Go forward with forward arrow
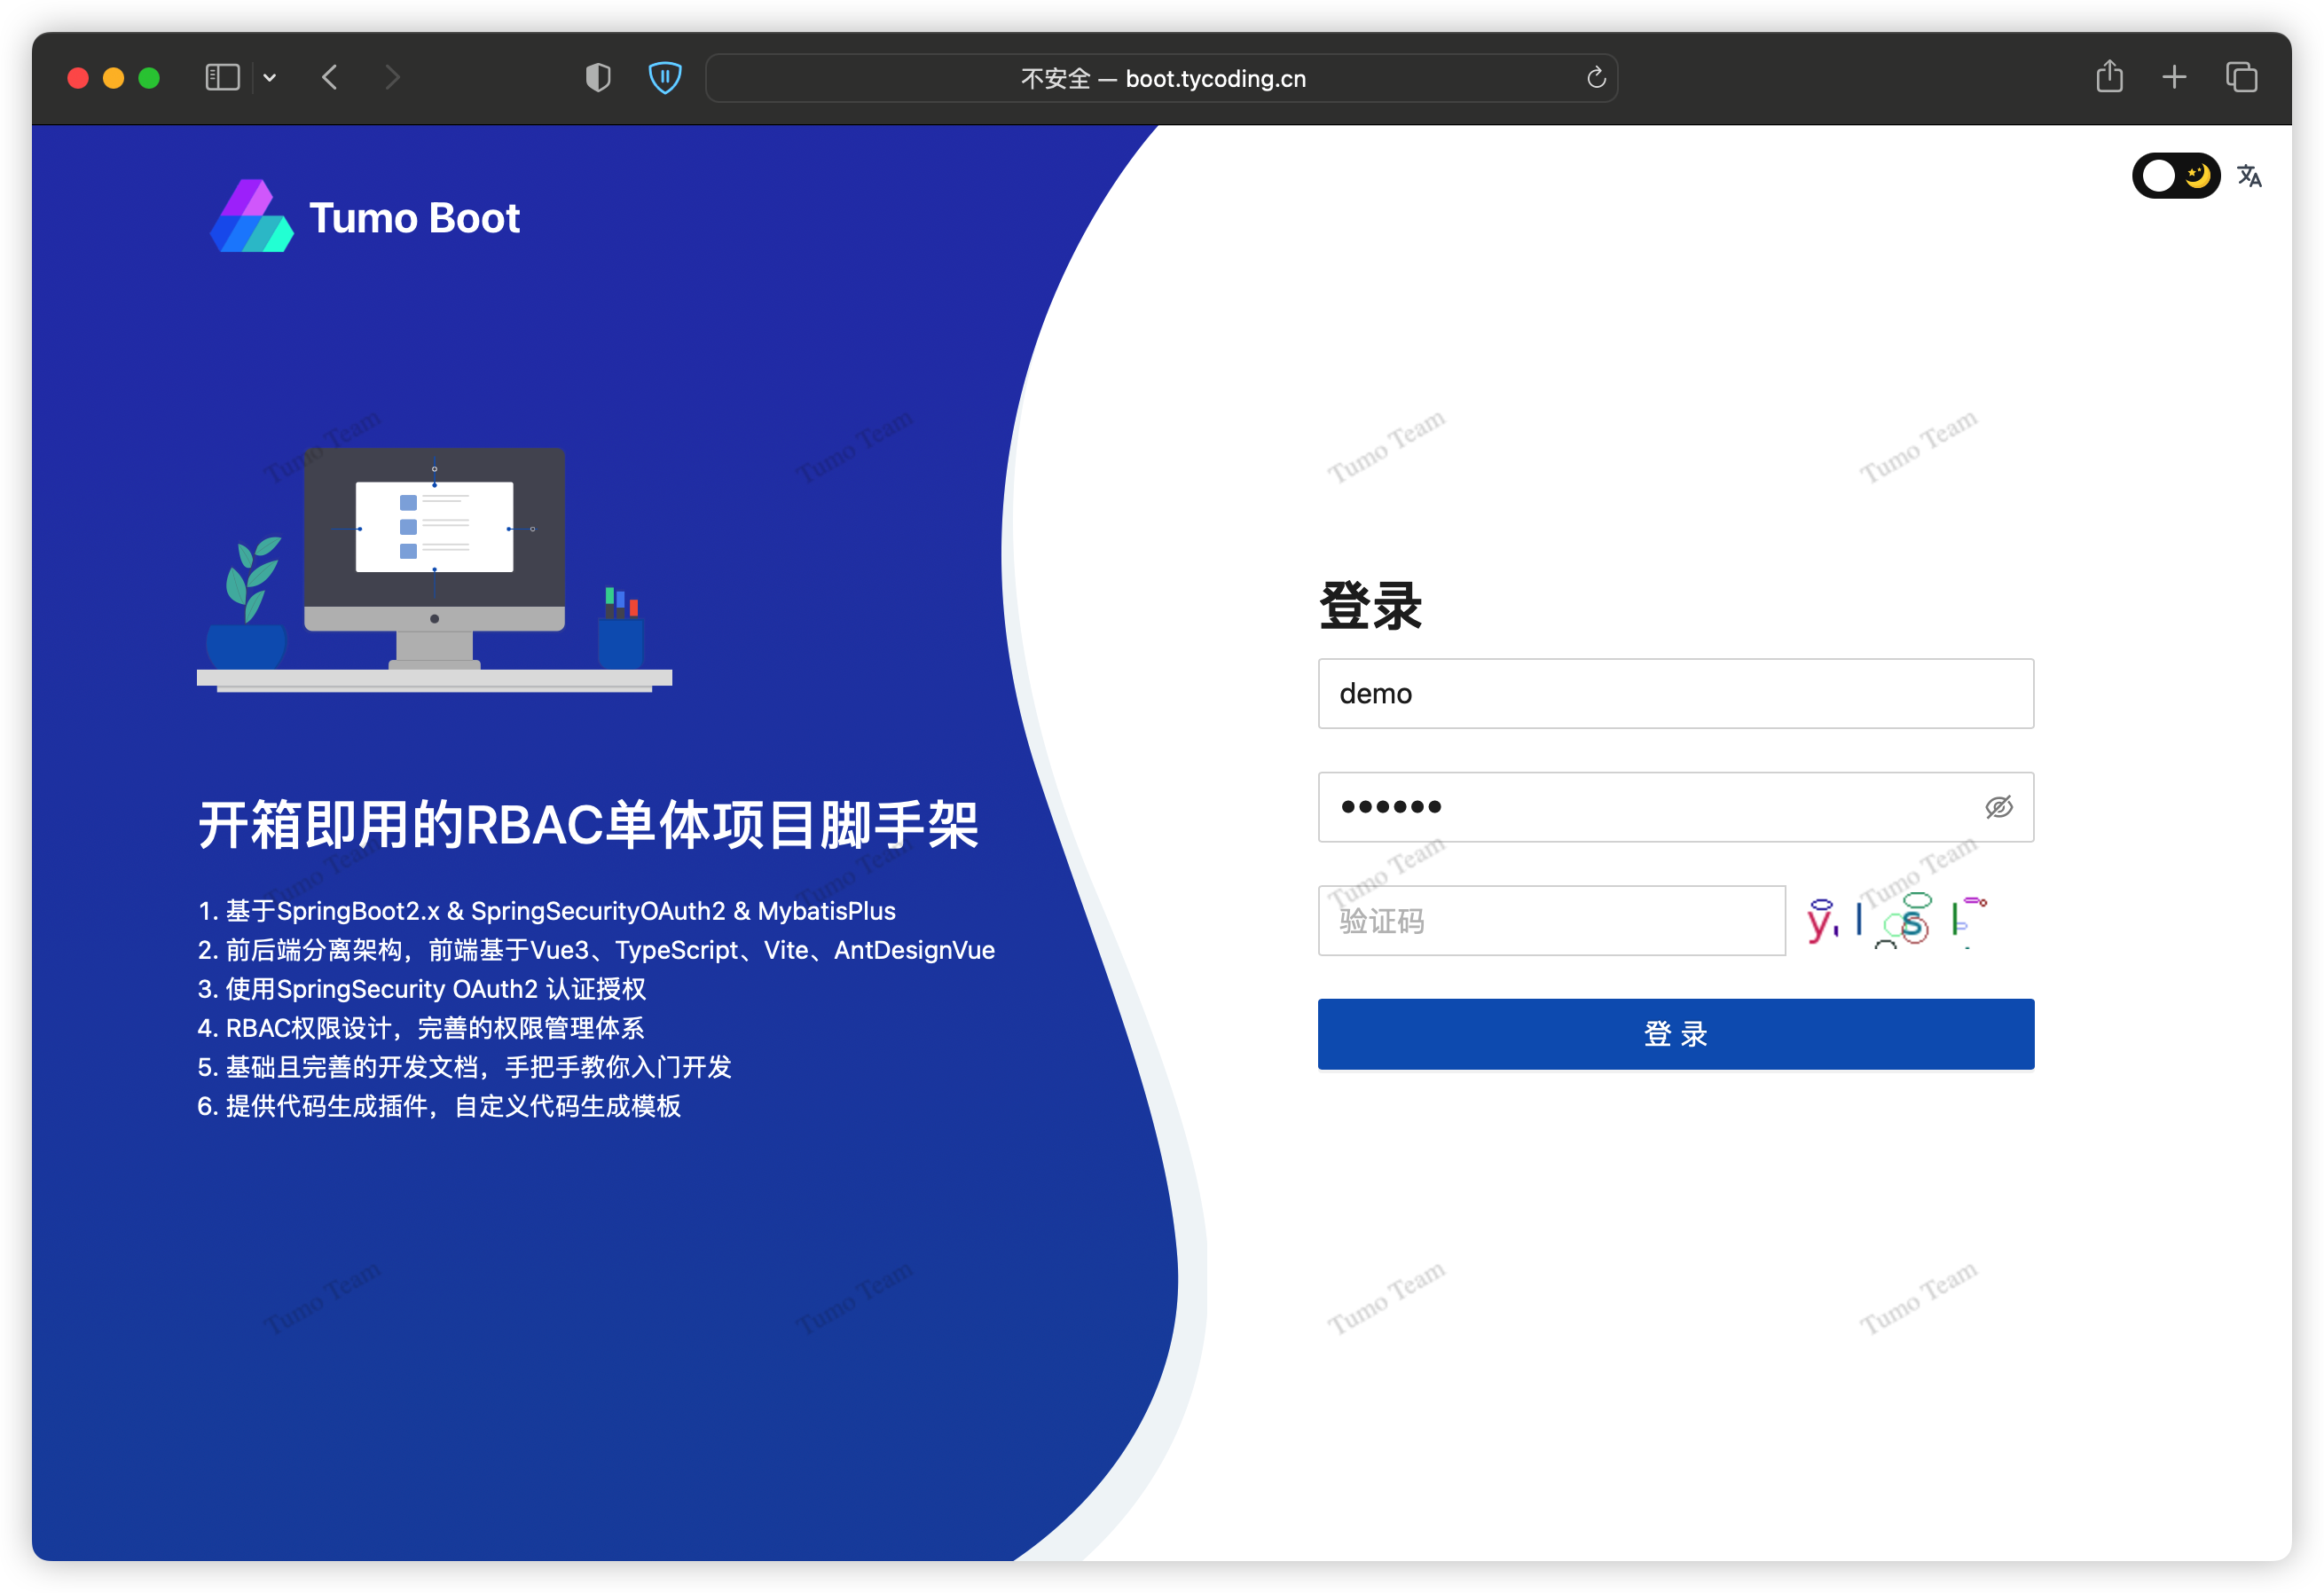This screenshot has width=2324, height=1593. [x=392, y=77]
